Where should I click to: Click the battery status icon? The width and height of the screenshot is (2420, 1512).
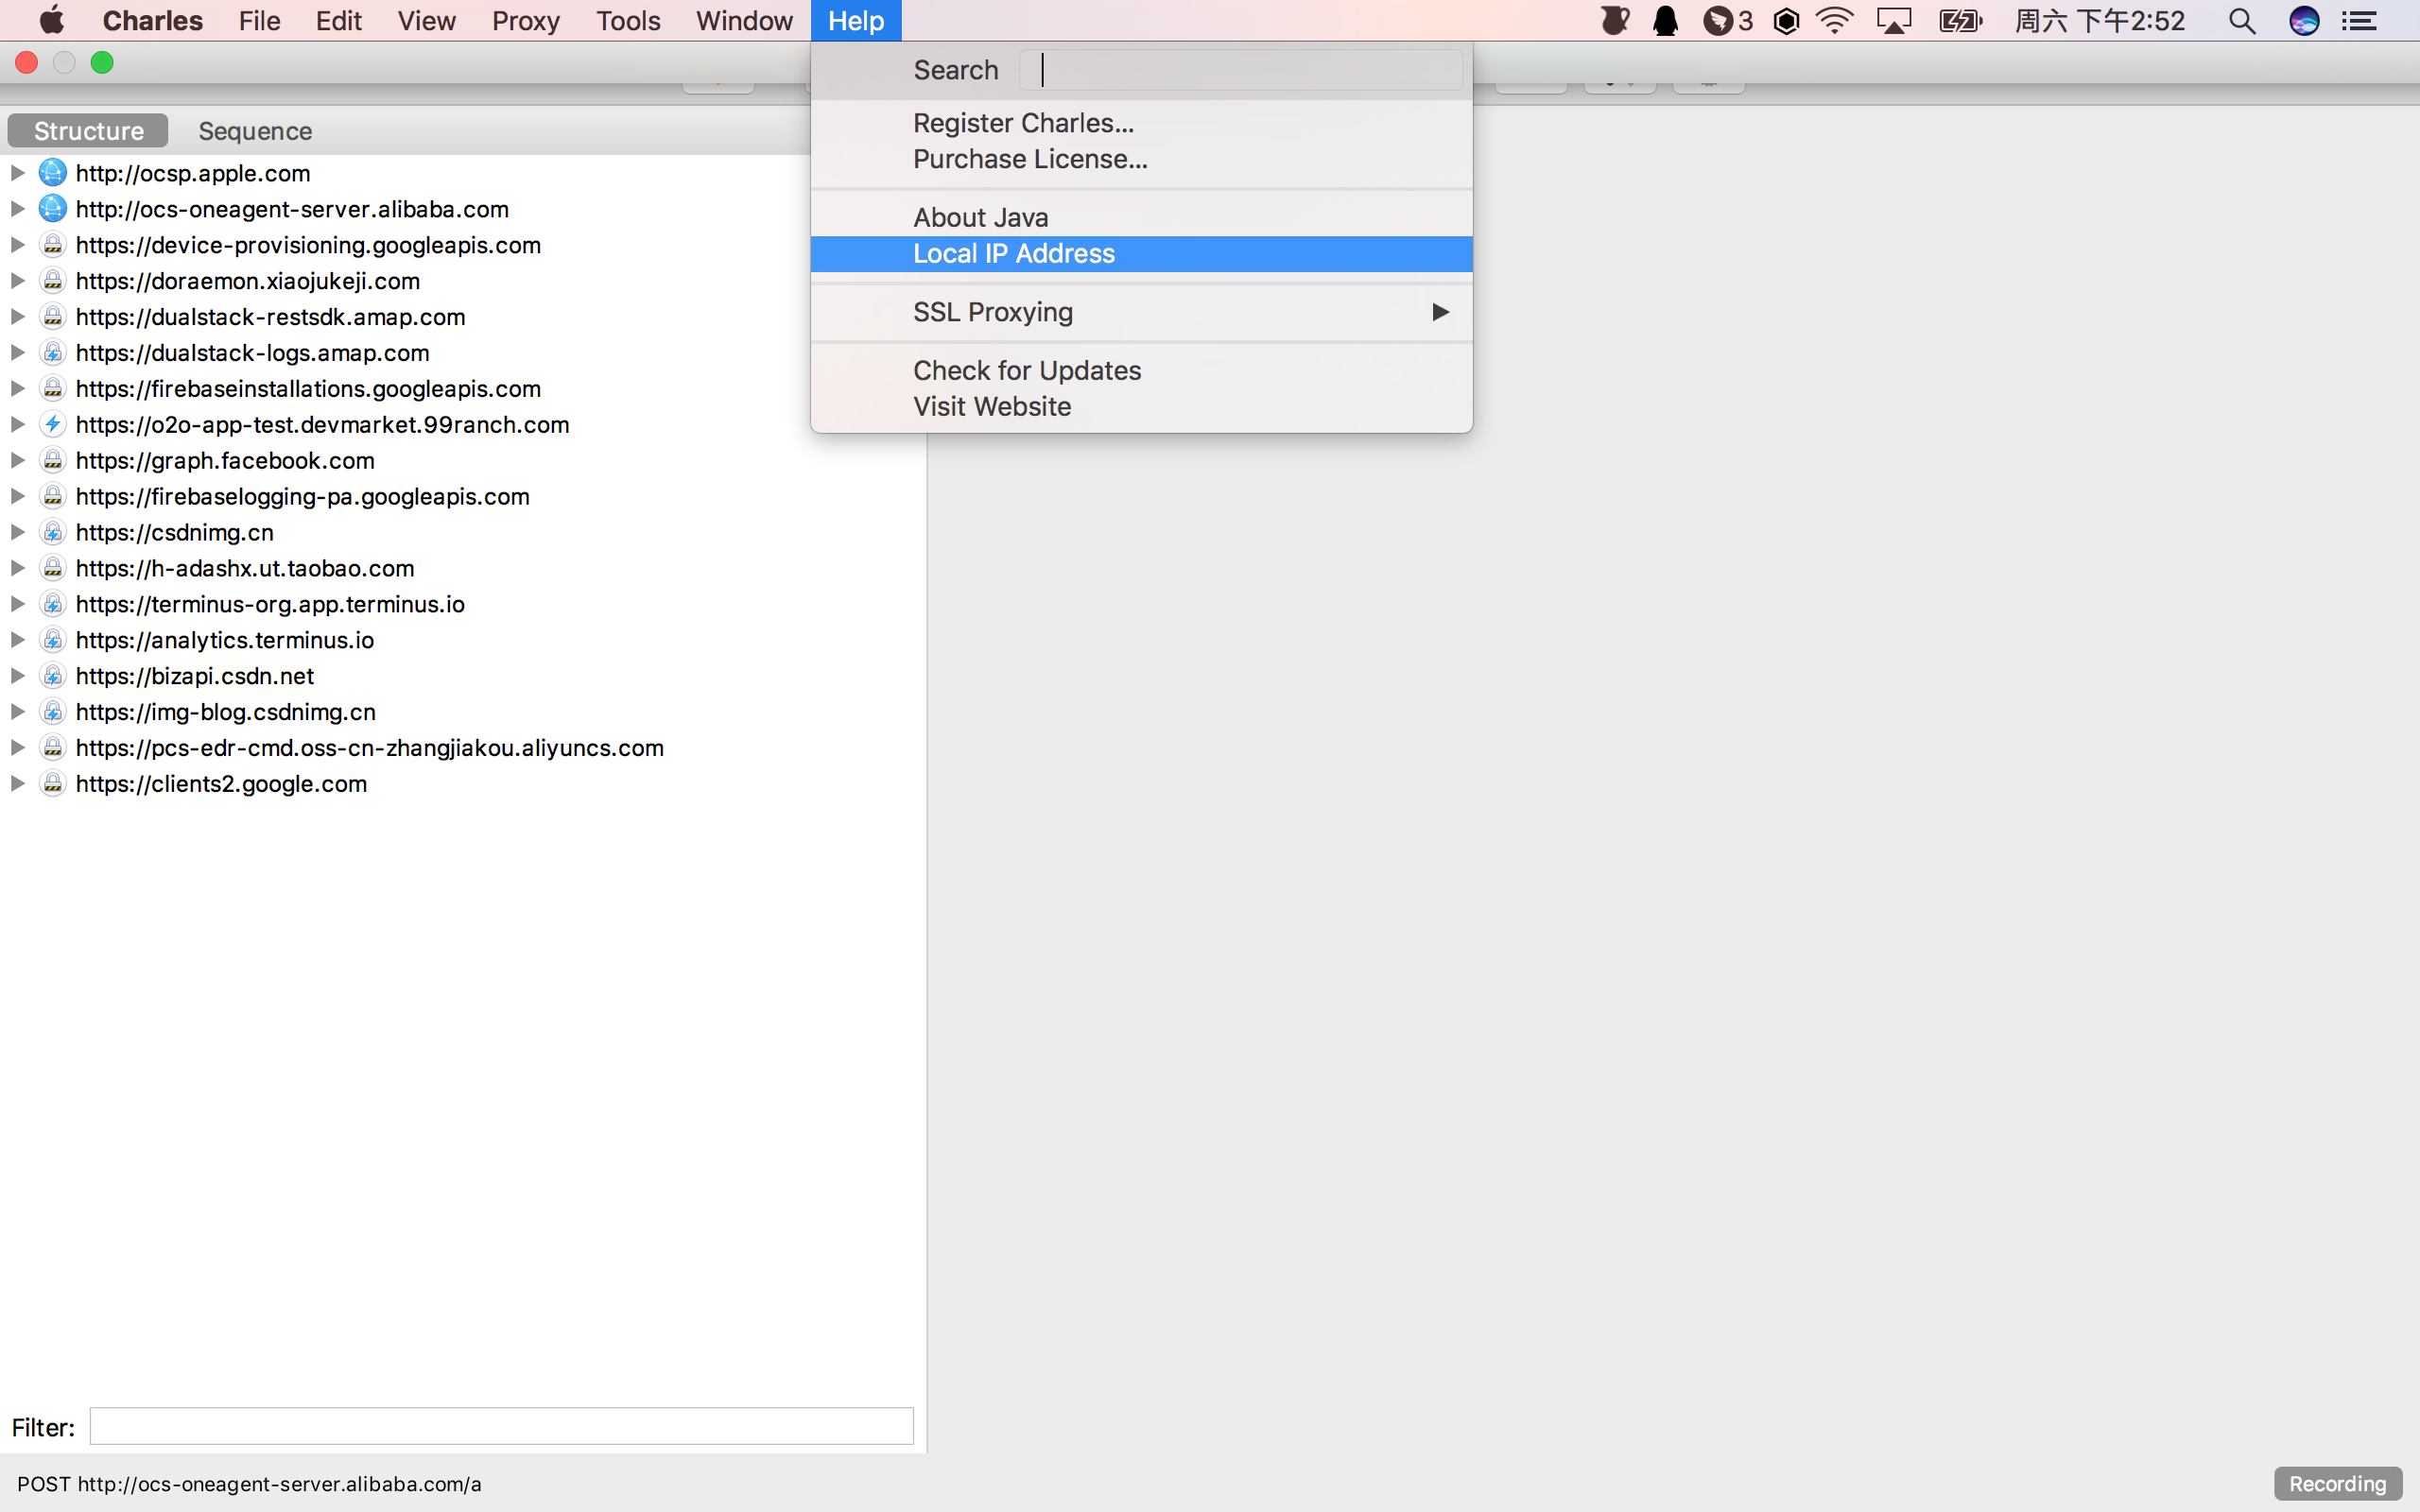coord(1960,21)
